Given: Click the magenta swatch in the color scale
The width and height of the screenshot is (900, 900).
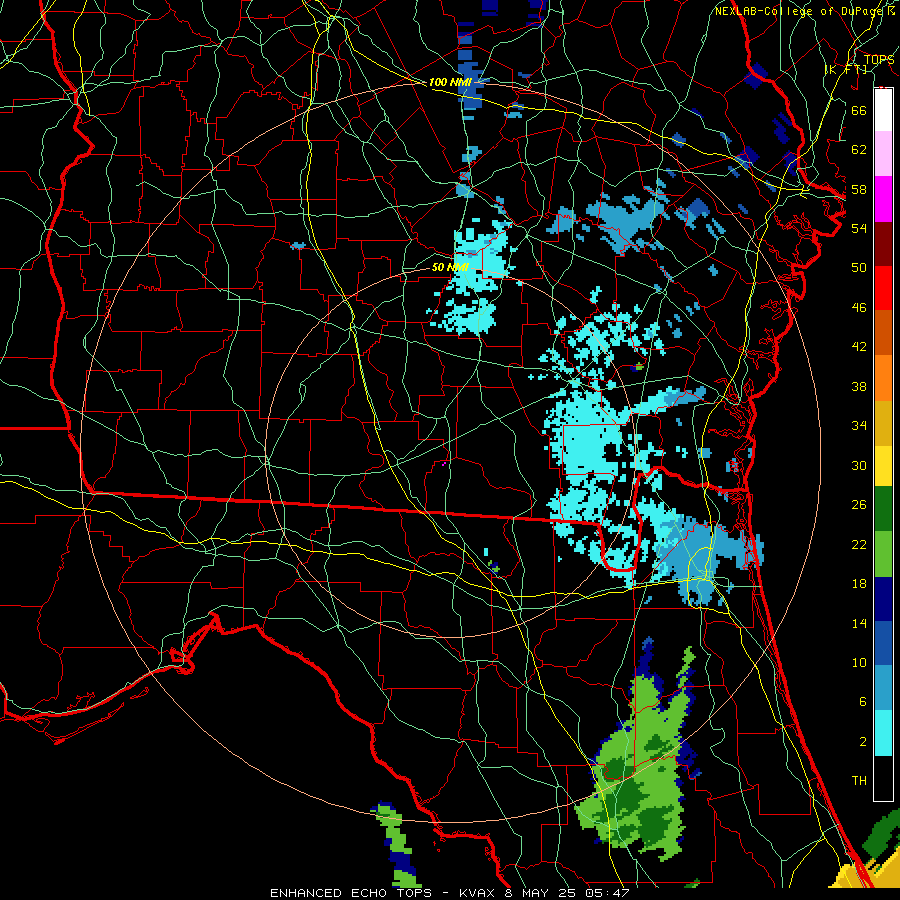Looking at the screenshot, I should [x=883, y=199].
